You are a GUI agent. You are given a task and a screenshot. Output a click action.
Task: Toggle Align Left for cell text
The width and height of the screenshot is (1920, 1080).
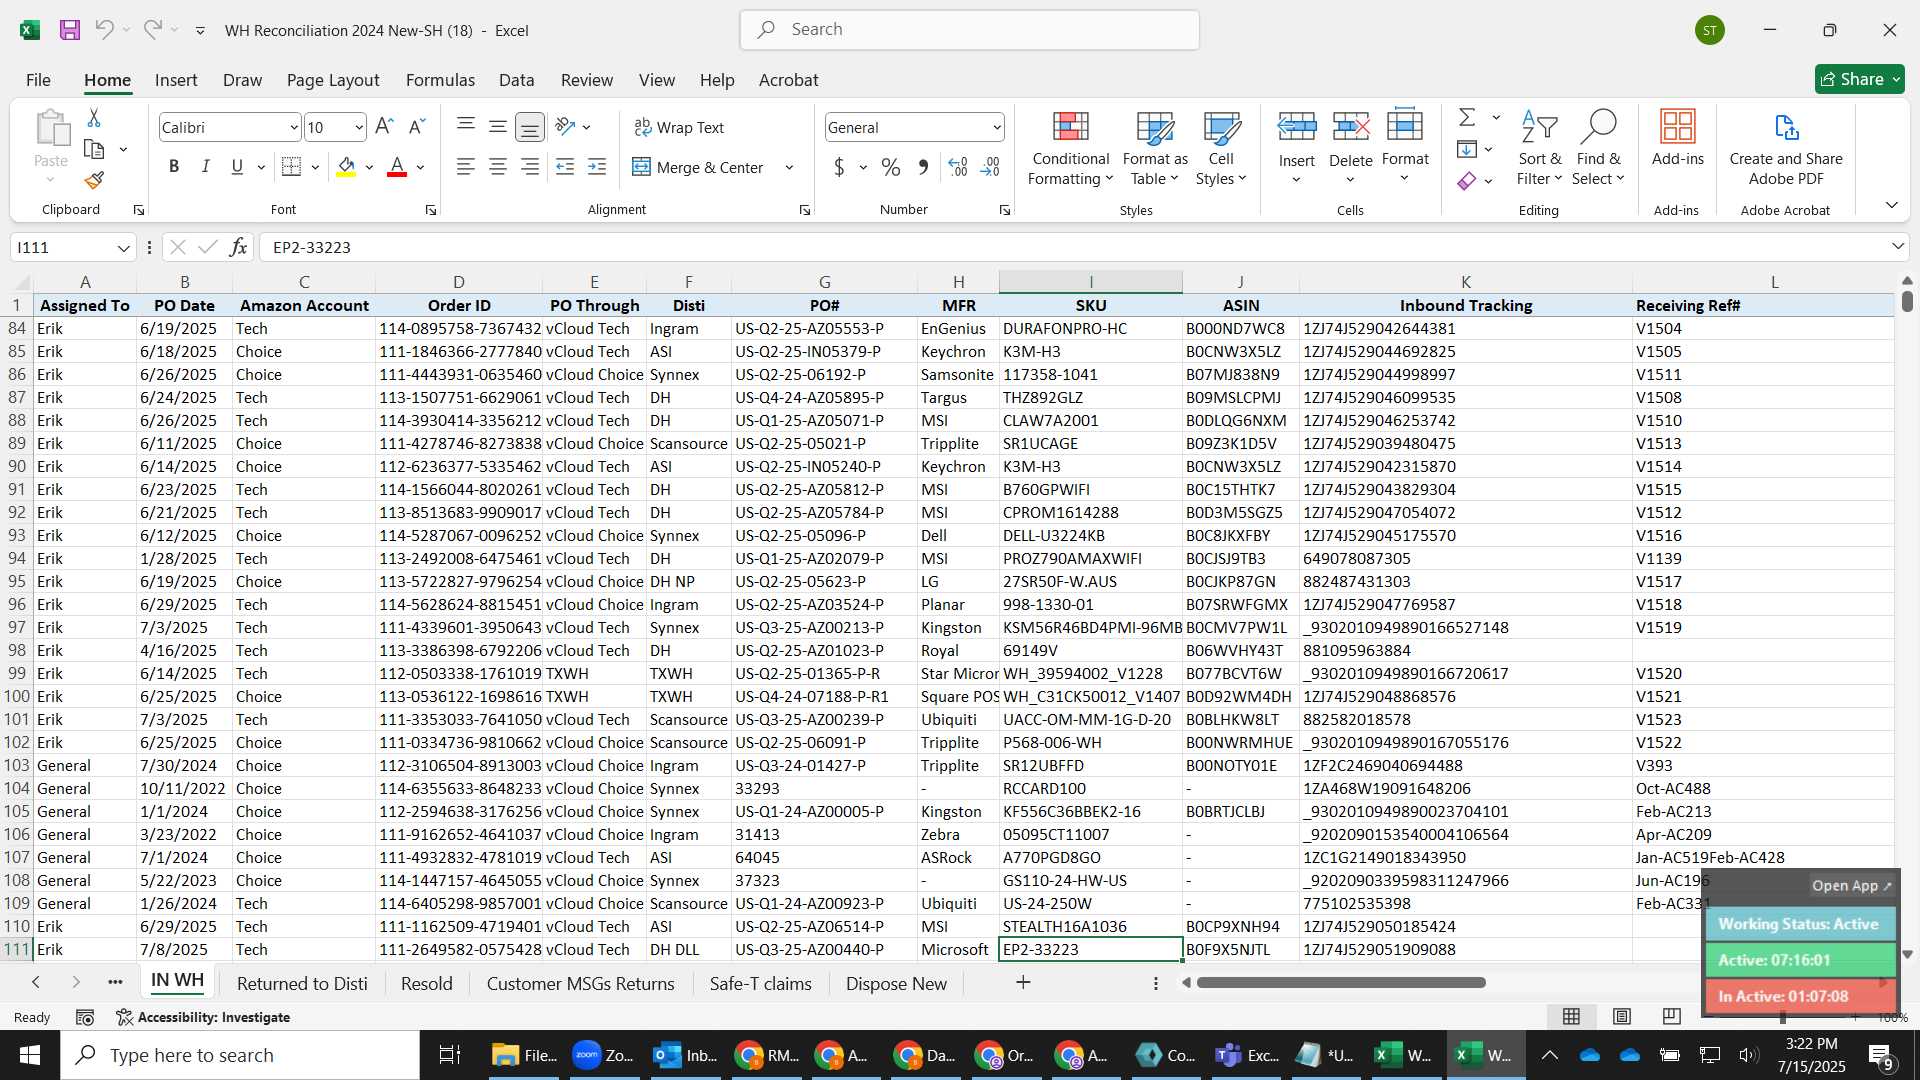coord(466,167)
